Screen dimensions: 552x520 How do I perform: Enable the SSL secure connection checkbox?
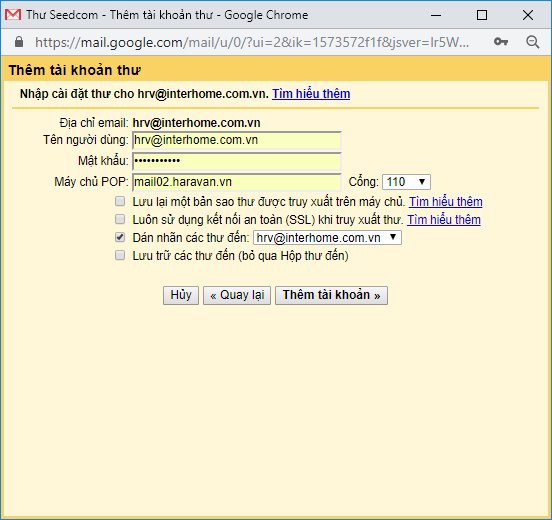[120, 219]
